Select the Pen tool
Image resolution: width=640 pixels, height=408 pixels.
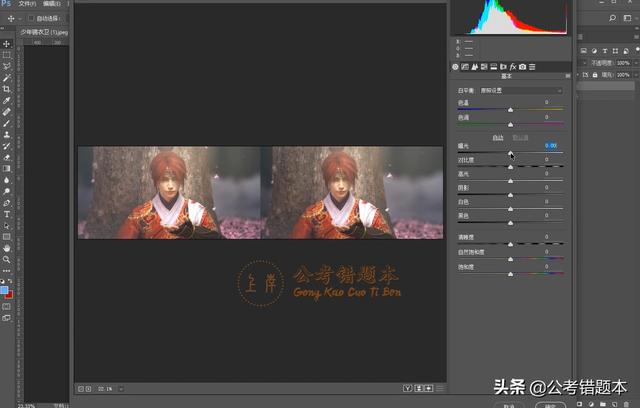tap(7, 203)
